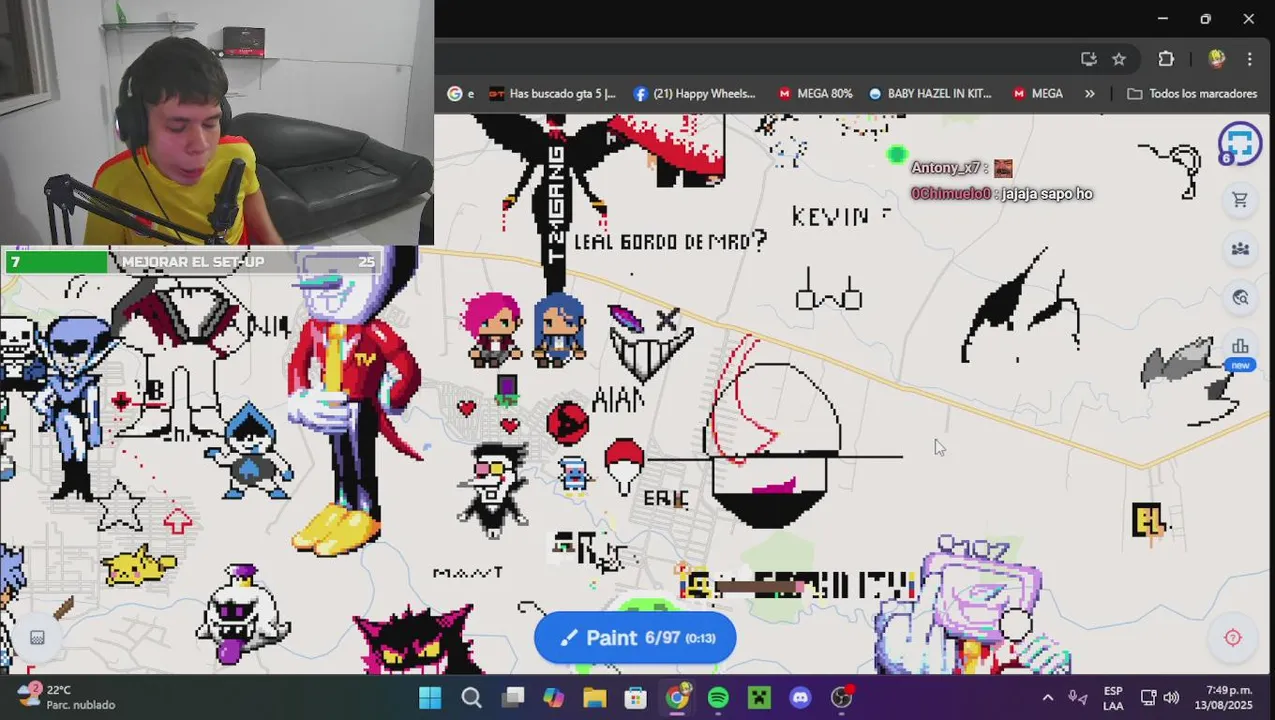Open the 'Has buscado gta 5' bookmark
Screen dimensions: 1275x720
click(x=553, y=93)
